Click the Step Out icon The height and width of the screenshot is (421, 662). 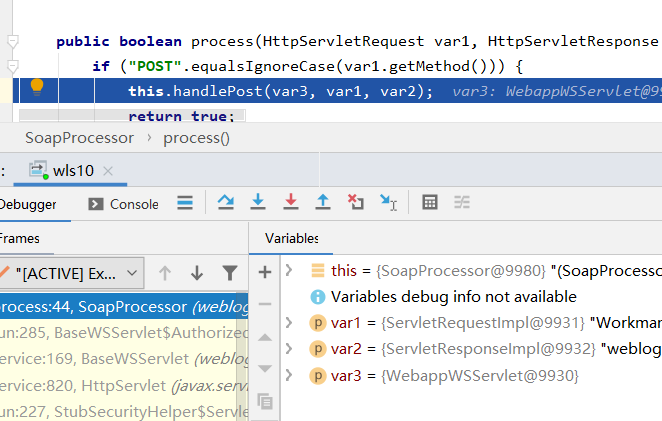pos(323,203)
